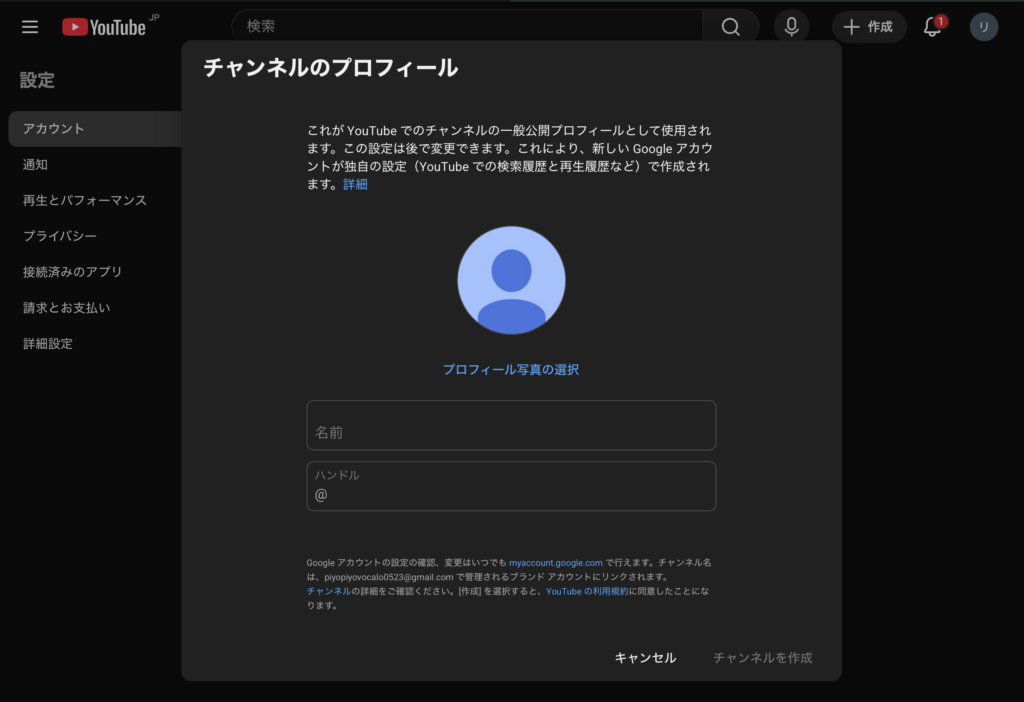Image resolution: width=1024 pixels, height=702 pixels.
Task: Open 通知 settings section
Action: point(36,165)
